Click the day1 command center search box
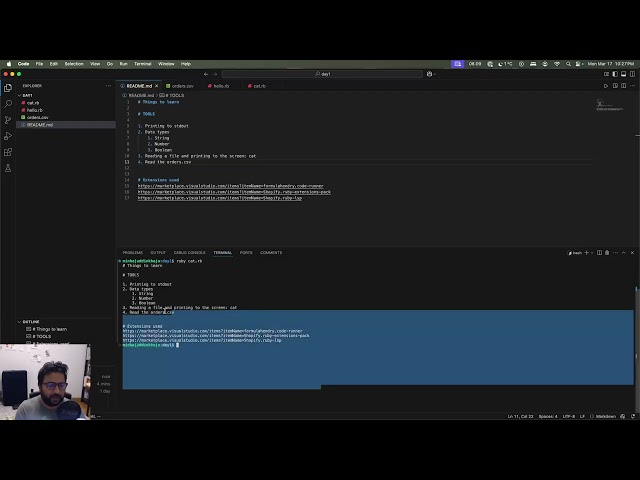 tap(322, 74)
